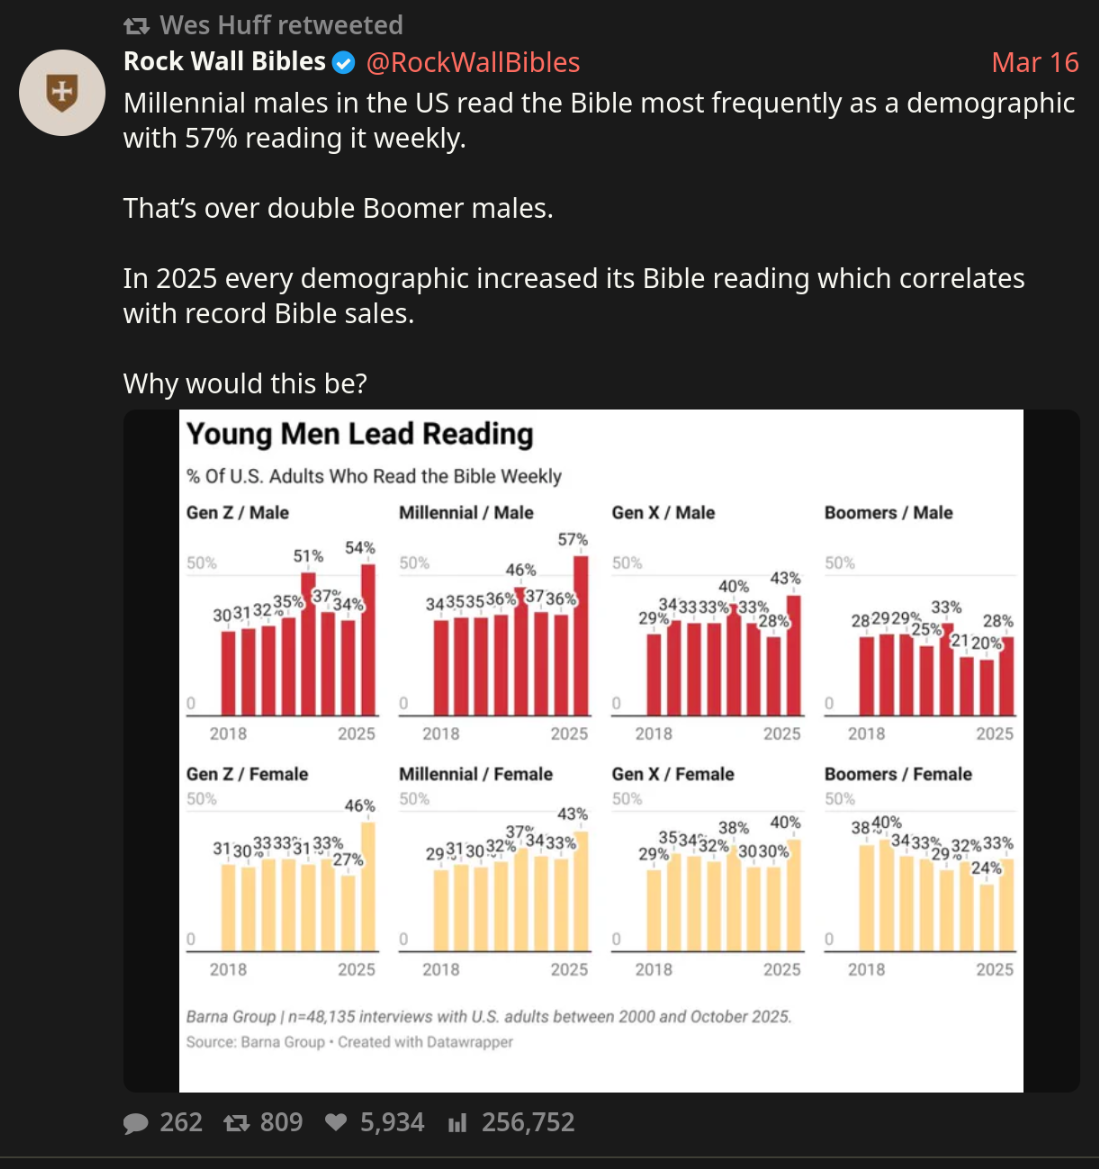1099x1169 pixels.
Task: Click the "Young Men Lead Reading" chart title
Action: tap(360, 434)
